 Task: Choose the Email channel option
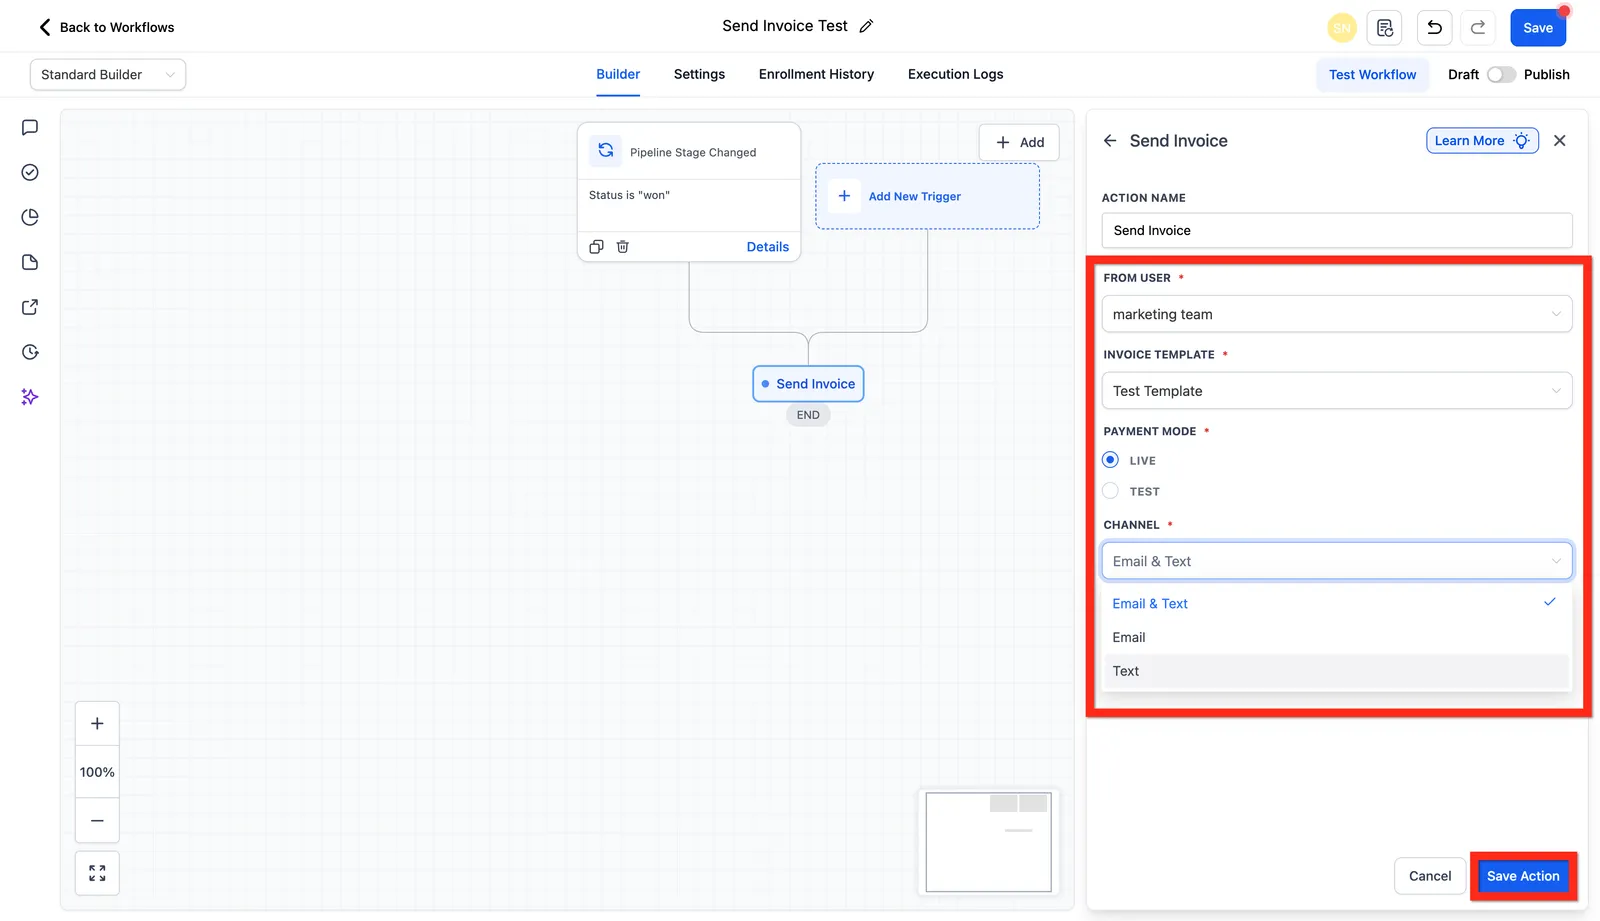1336,638
